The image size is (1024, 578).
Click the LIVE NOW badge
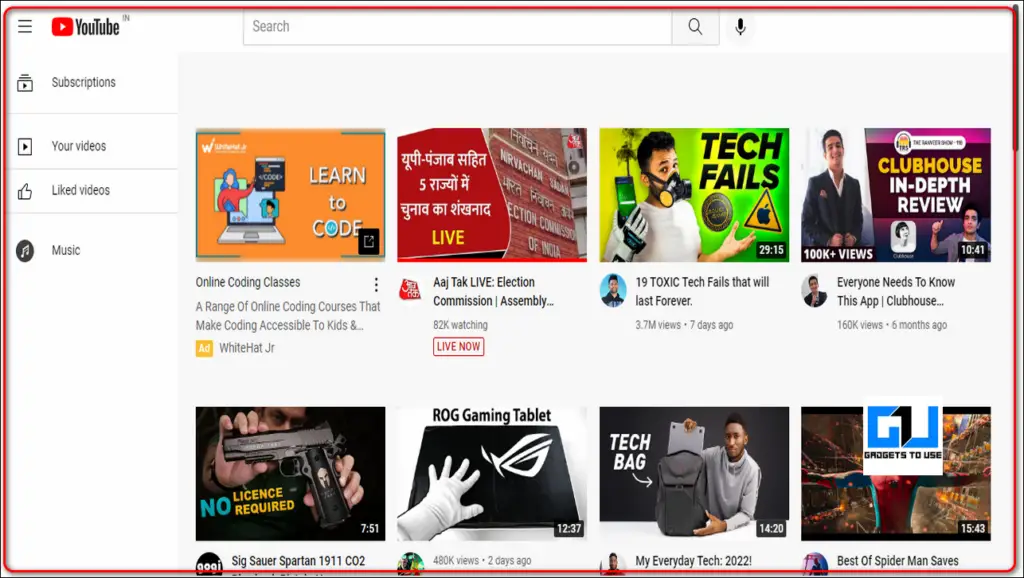tap(458, 347)
